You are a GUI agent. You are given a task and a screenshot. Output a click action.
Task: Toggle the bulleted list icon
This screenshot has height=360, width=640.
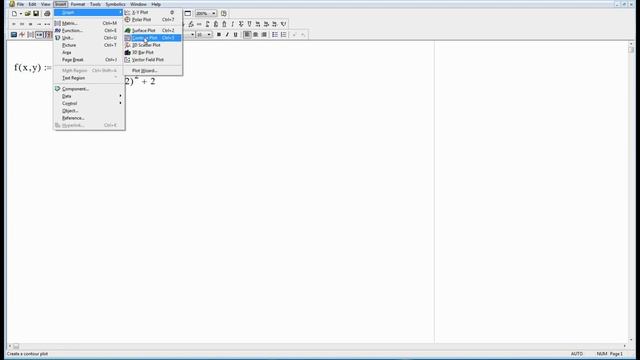coord(275,35)
